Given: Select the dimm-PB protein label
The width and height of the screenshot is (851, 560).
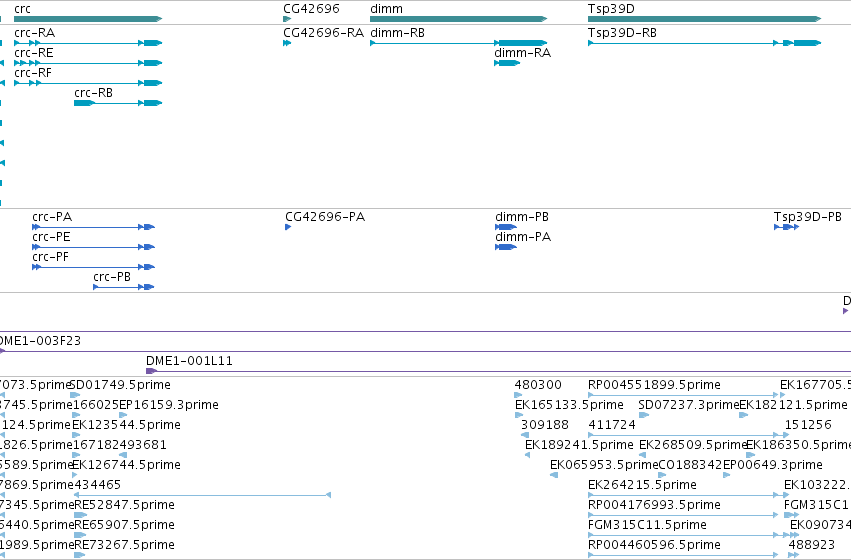Looking at the screenshot, I should (522, 217).
